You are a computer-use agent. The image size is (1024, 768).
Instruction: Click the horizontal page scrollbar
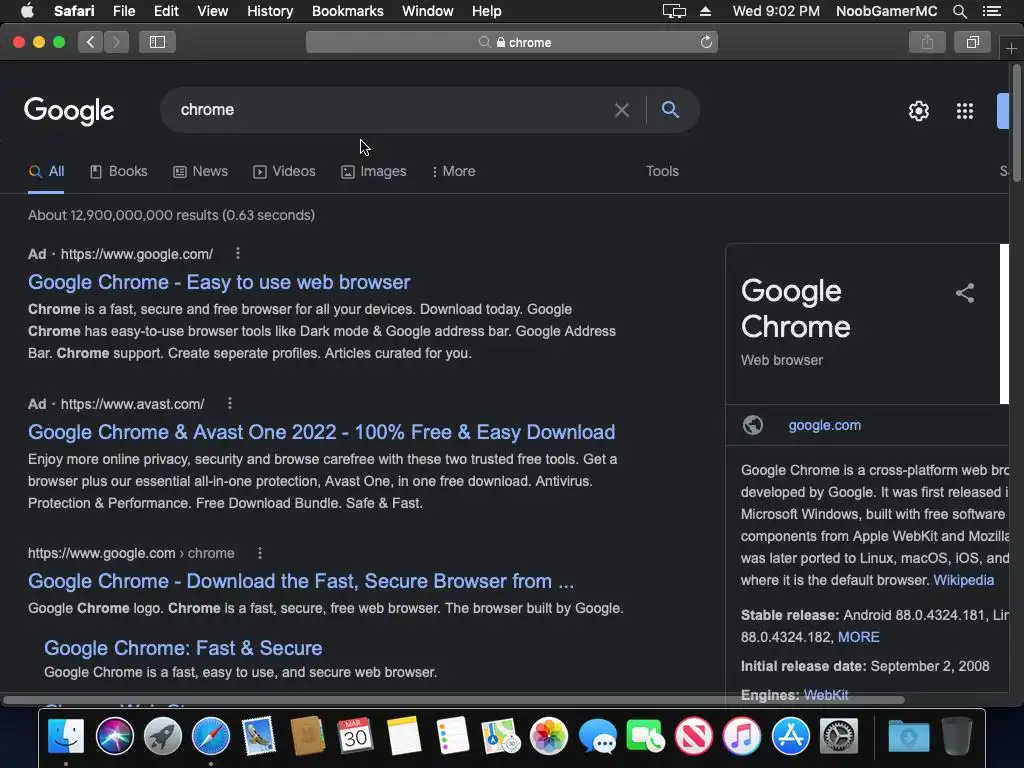[x=454, y=700]
